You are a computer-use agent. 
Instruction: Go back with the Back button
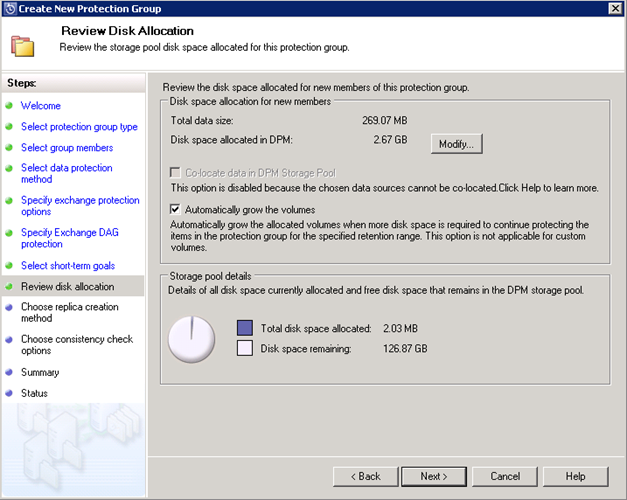pos(364,476)
